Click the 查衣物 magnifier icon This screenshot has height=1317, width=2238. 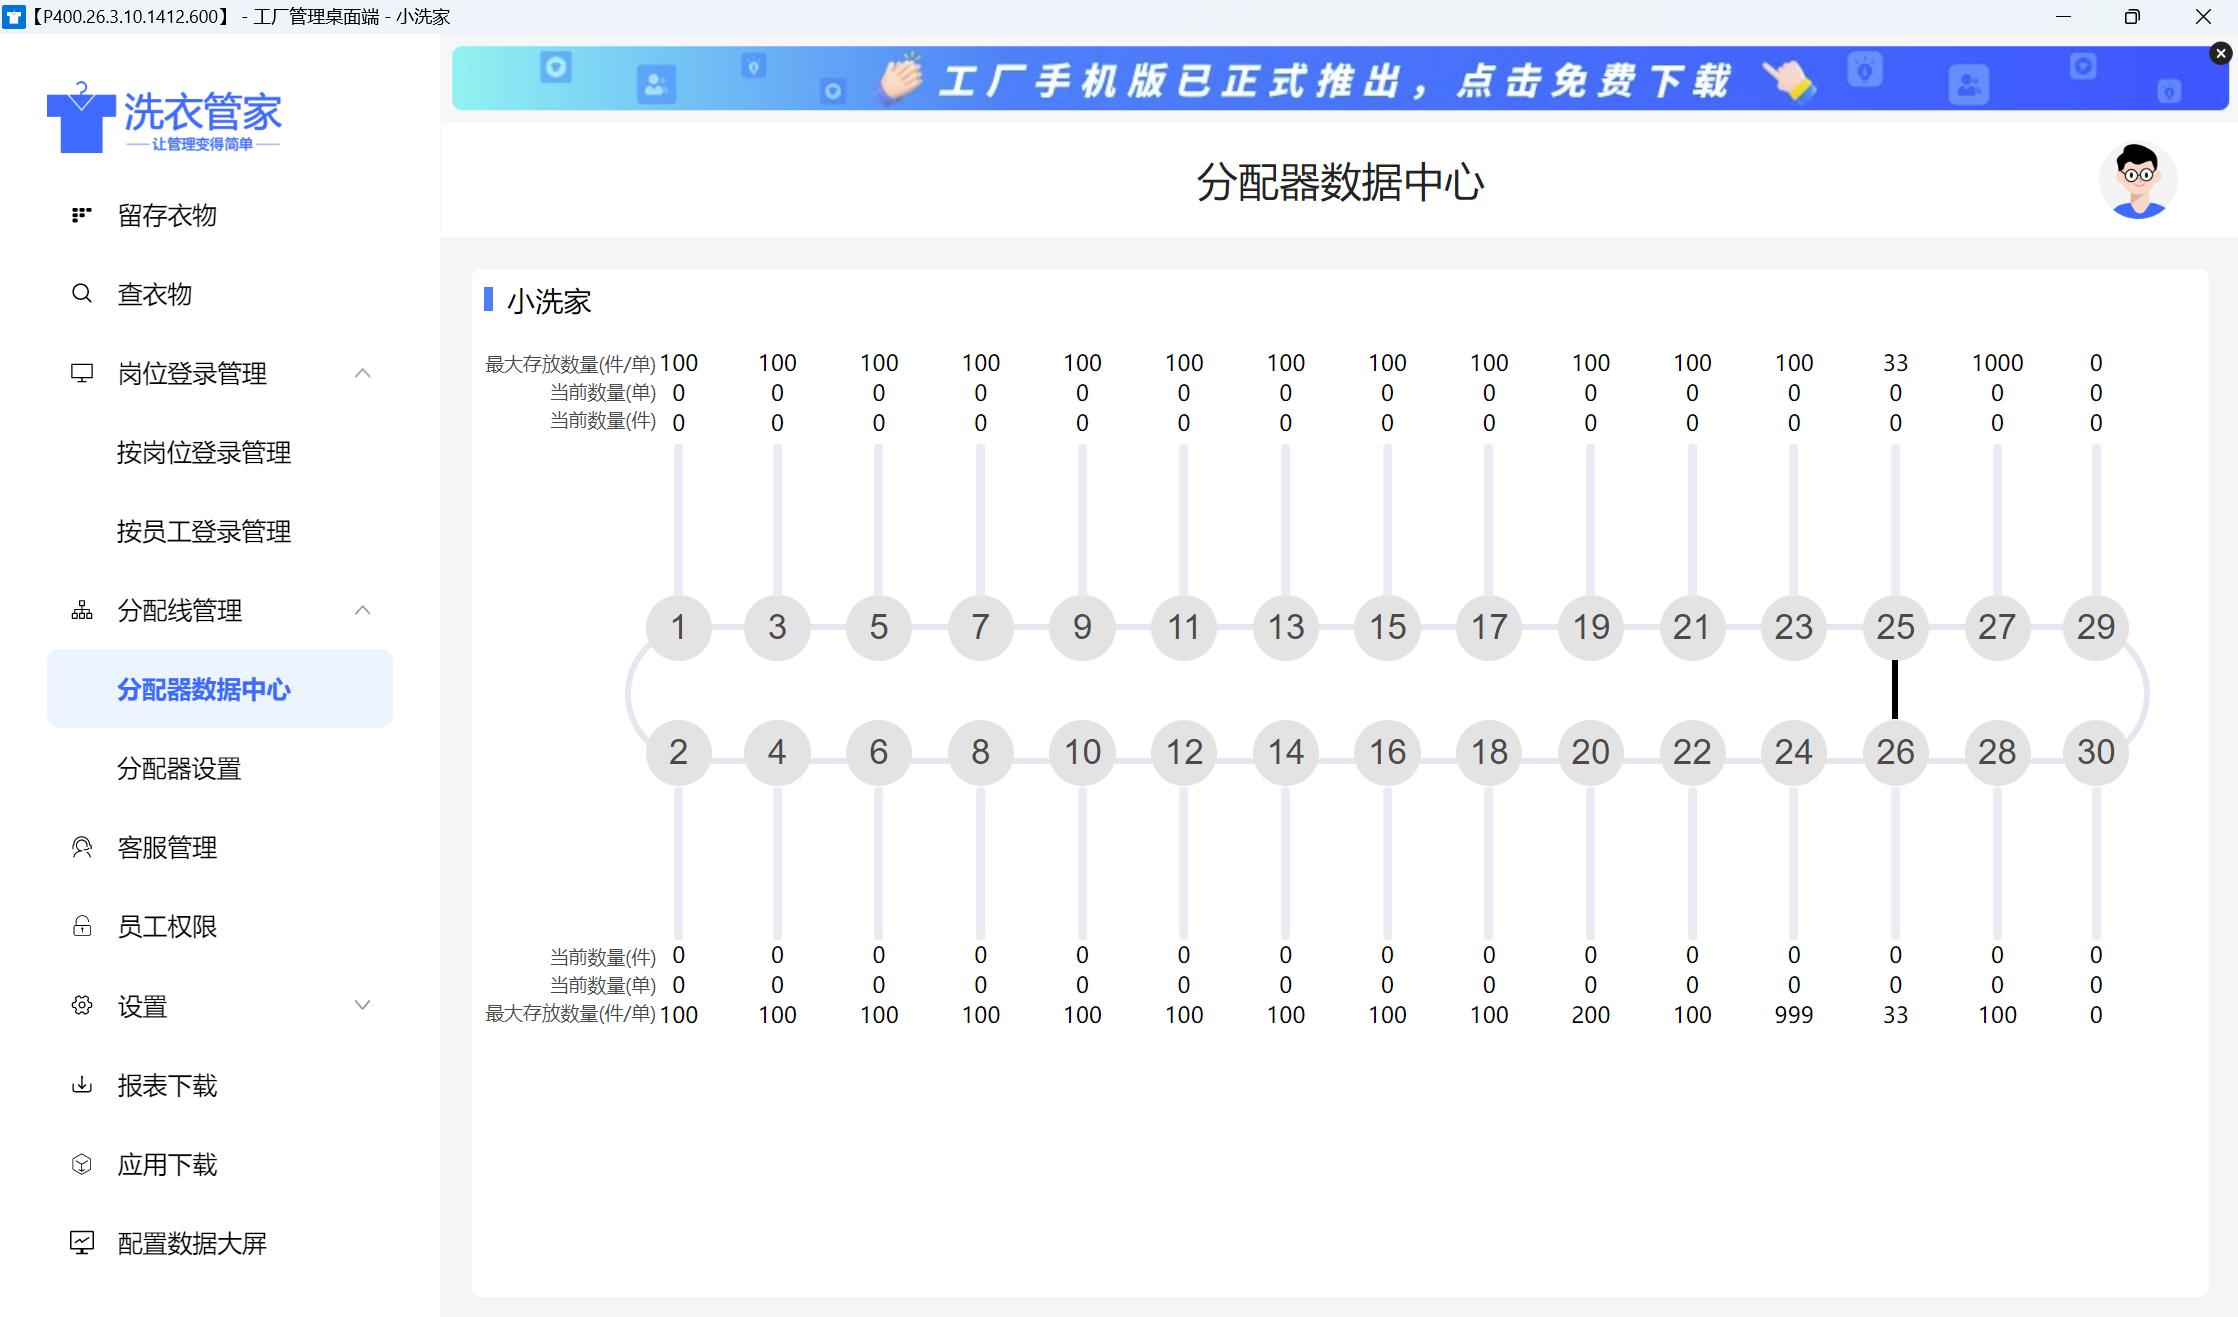[82, 294]
